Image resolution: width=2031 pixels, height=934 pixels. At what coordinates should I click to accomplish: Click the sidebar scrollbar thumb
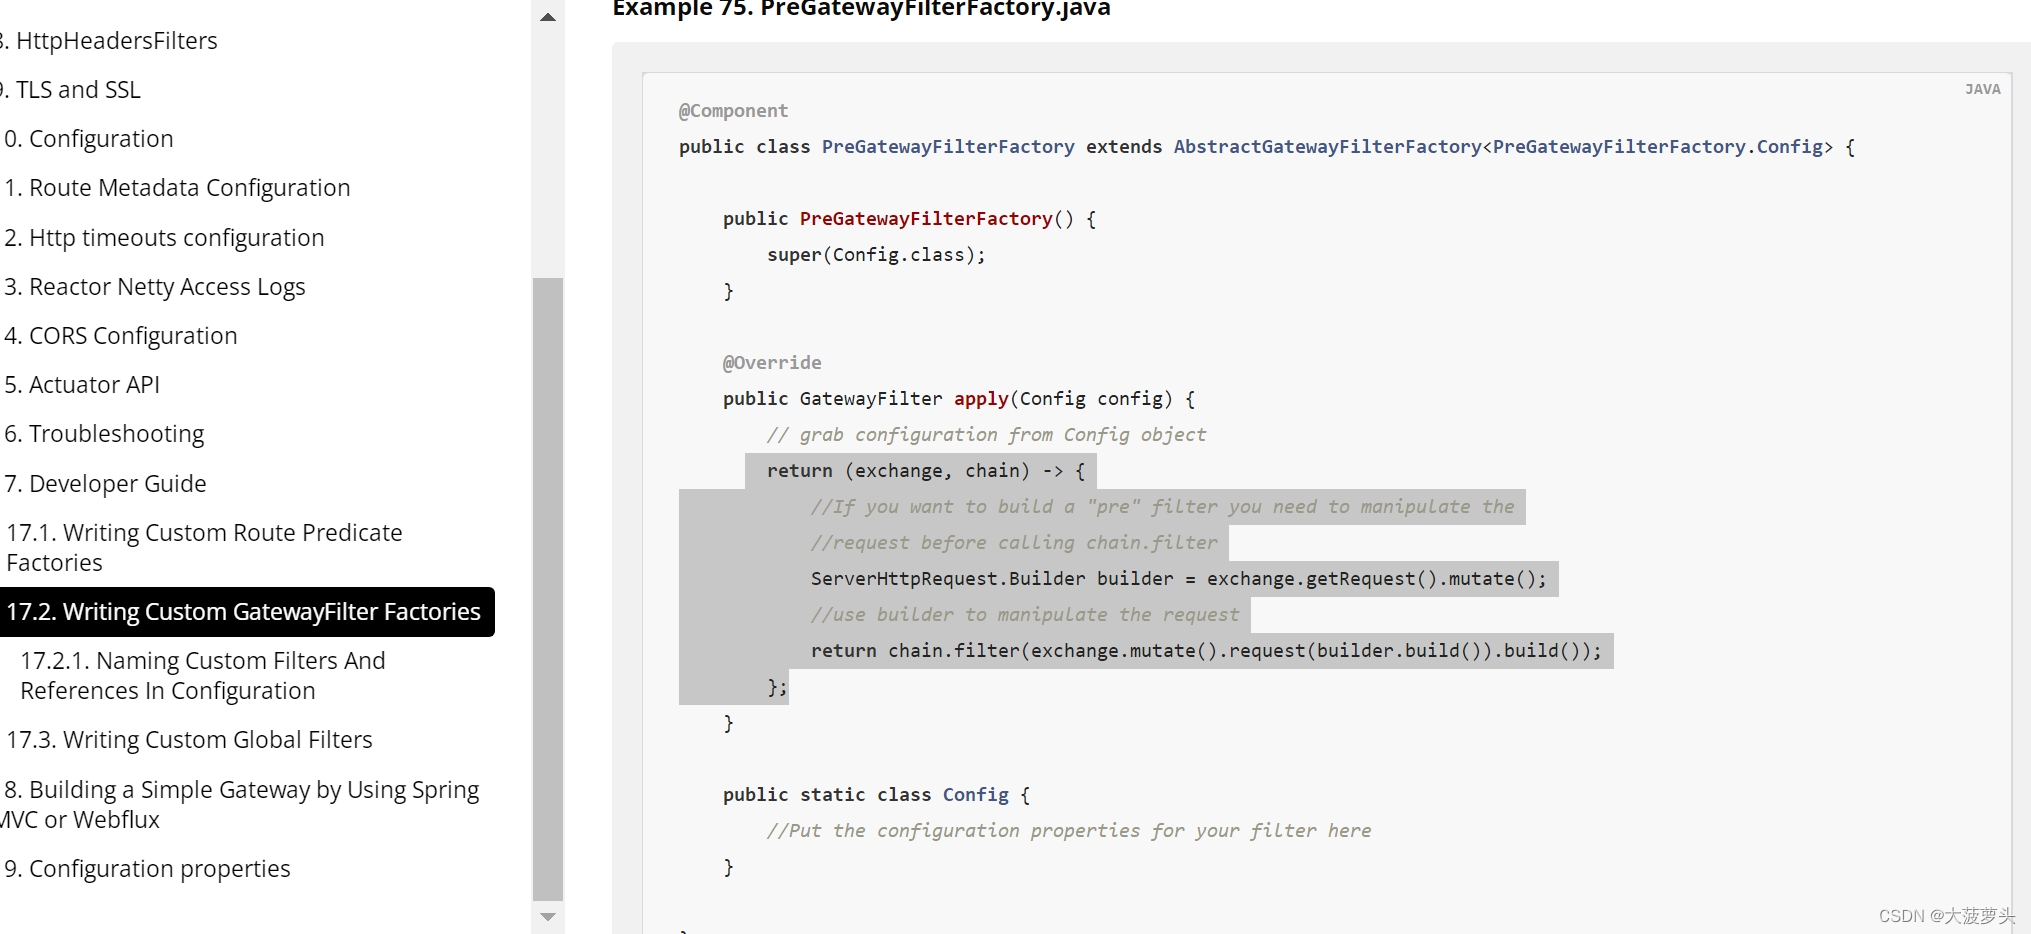548,589
